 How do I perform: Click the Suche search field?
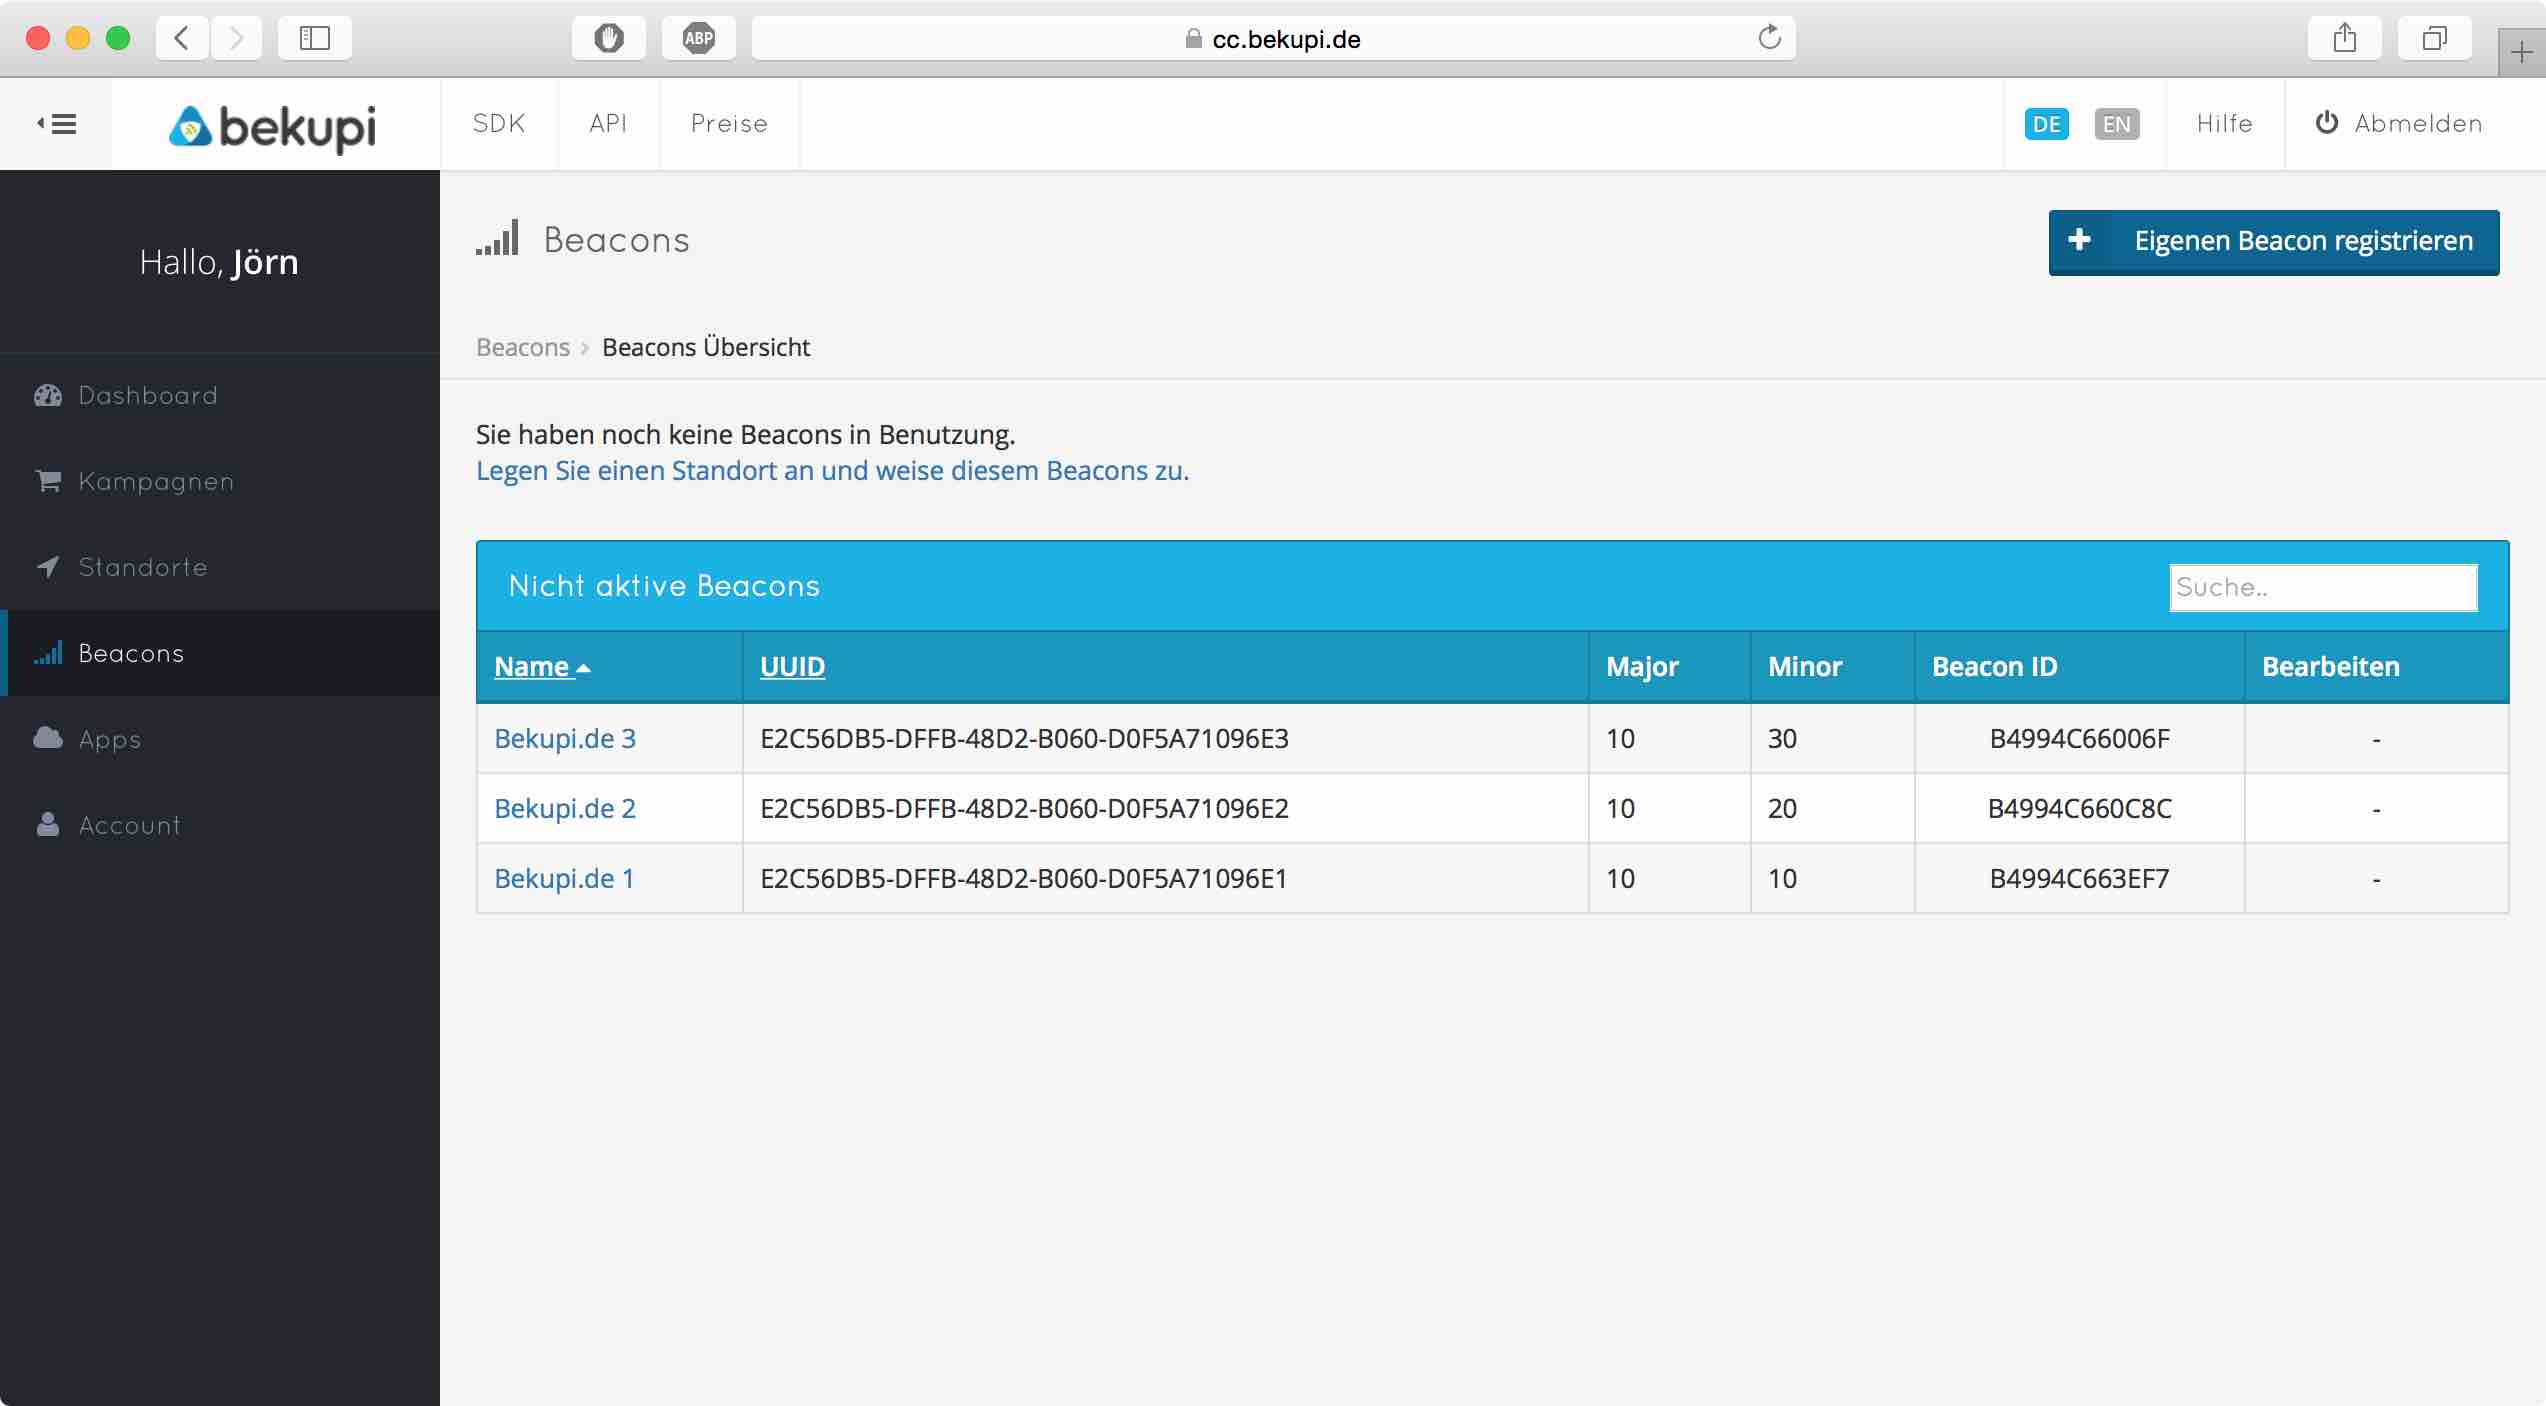(2322, 588)
